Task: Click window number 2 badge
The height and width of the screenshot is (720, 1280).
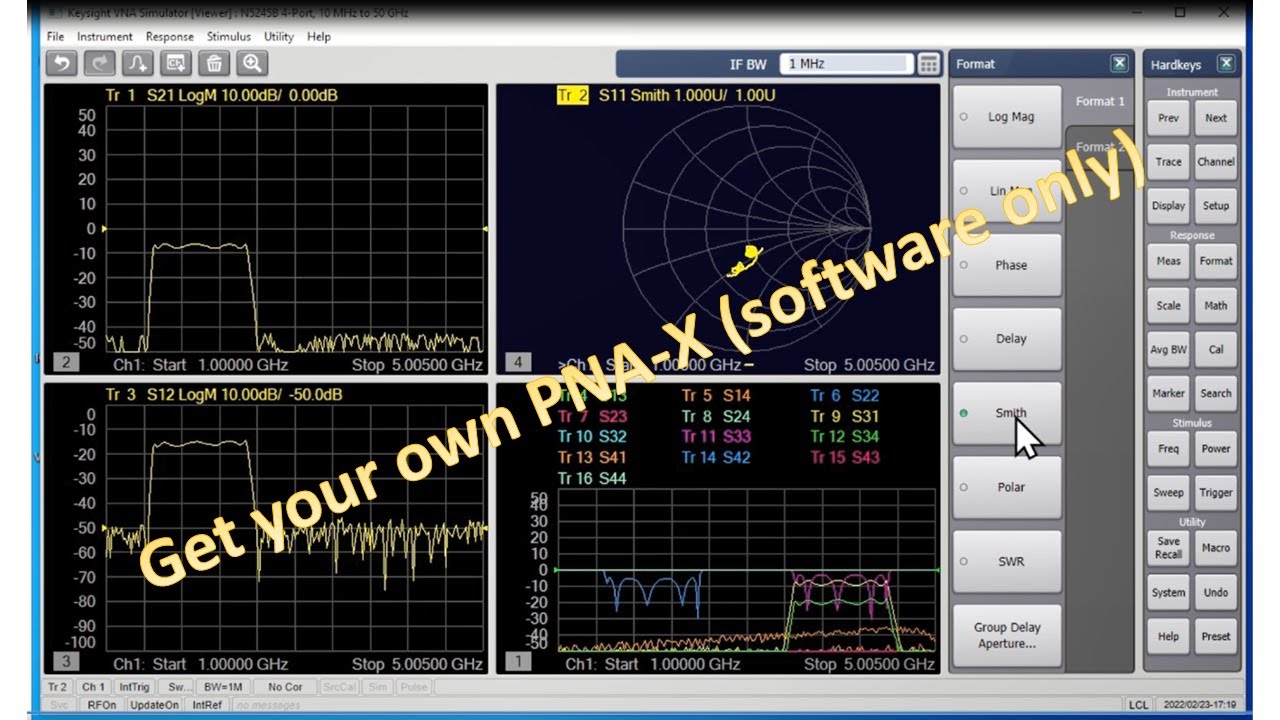Action: pyautogui.click(x=65, y=362)
